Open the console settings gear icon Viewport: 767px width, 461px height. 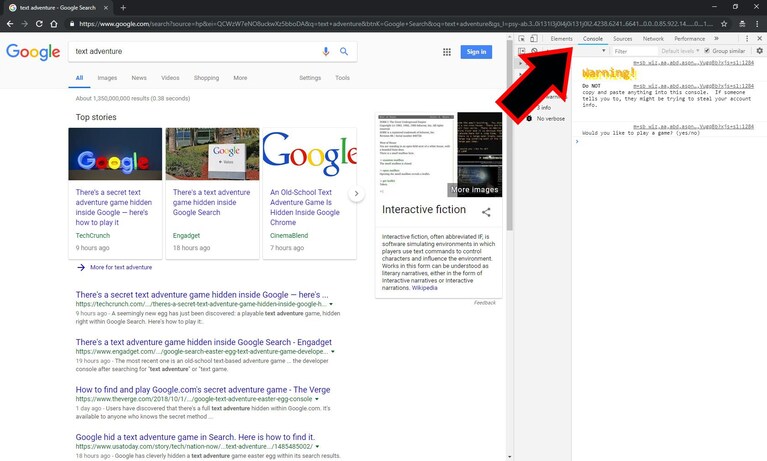759,50
